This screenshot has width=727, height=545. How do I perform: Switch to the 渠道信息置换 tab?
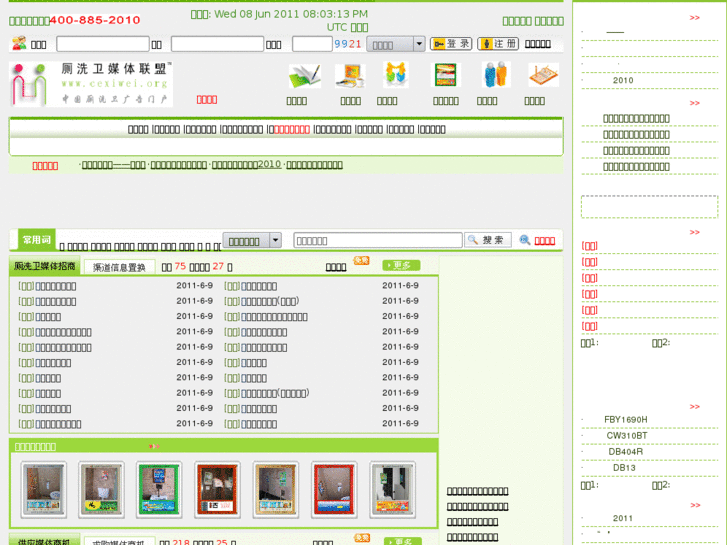(x=119, y=267)
